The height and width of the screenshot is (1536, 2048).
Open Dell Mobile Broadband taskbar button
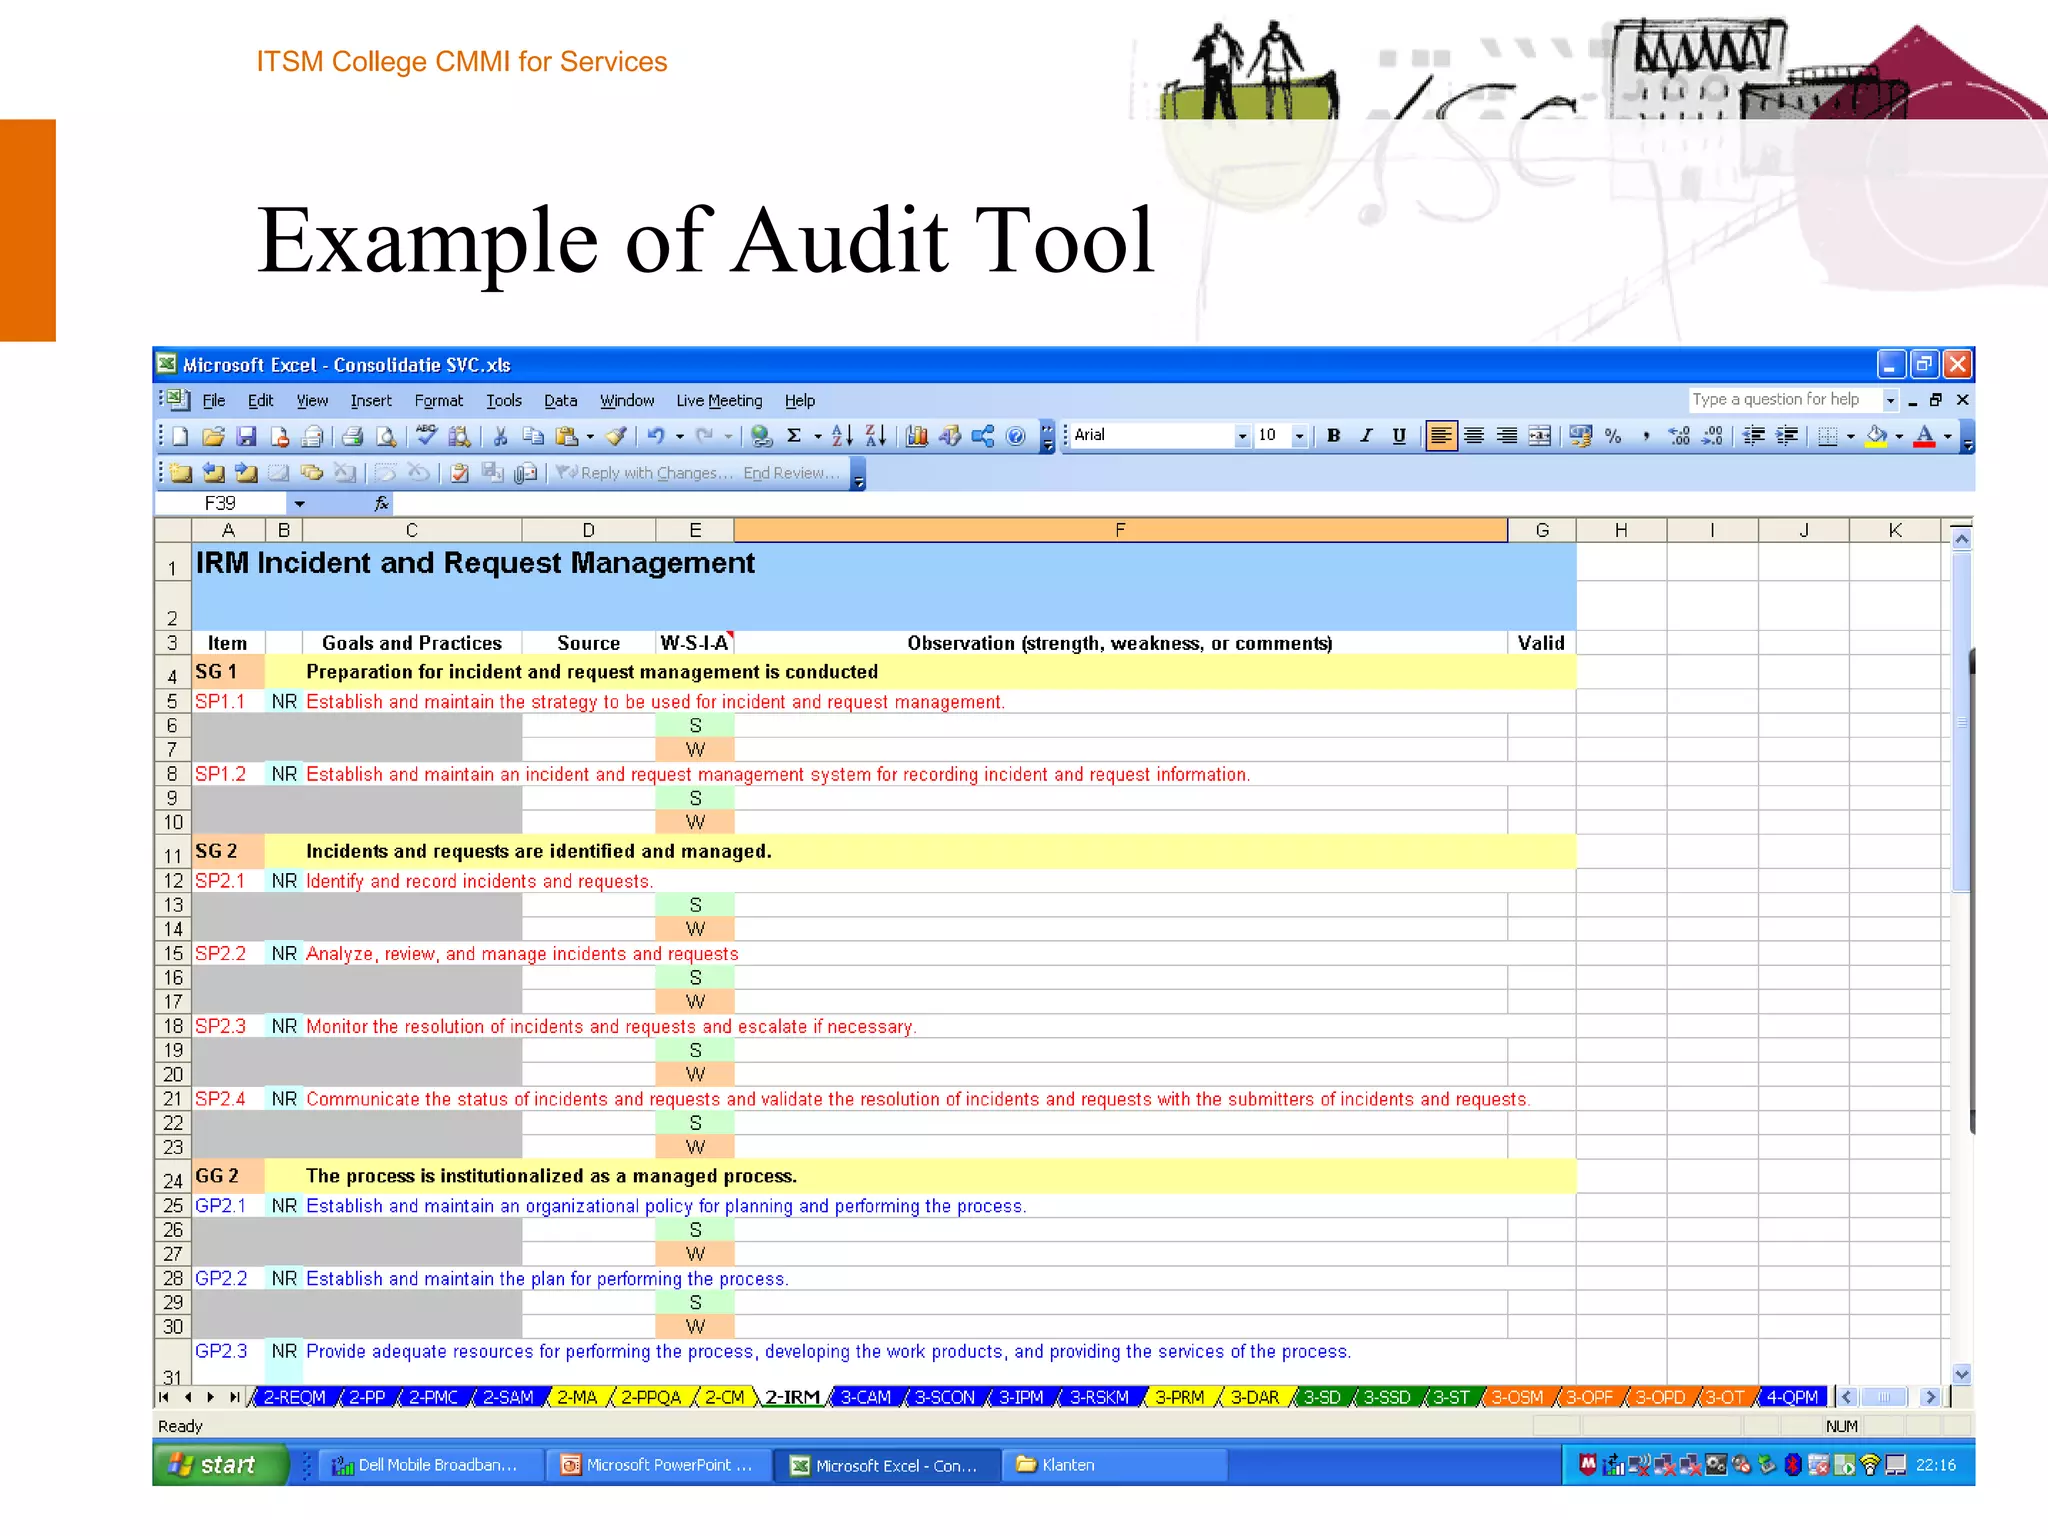pyautogui.click(x=432, y=1465)
